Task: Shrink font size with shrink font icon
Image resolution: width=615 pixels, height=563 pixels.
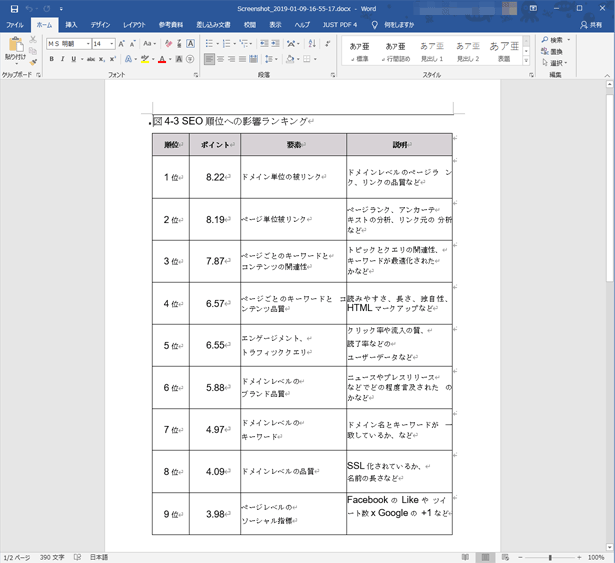Action: coord(133,44)
